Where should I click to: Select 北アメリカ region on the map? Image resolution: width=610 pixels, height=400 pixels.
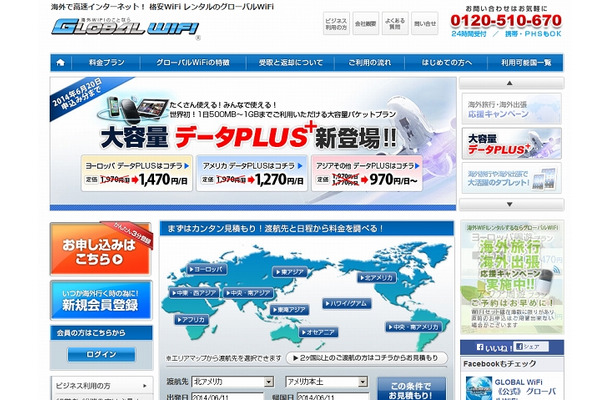click(x=377, y=278)
